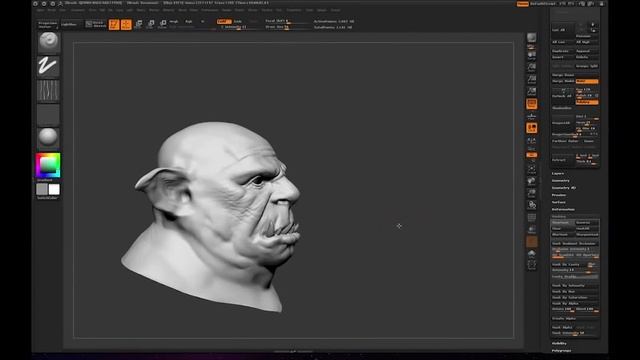
Task: Launch Projection Master
Action: click(x=47, y=24)
